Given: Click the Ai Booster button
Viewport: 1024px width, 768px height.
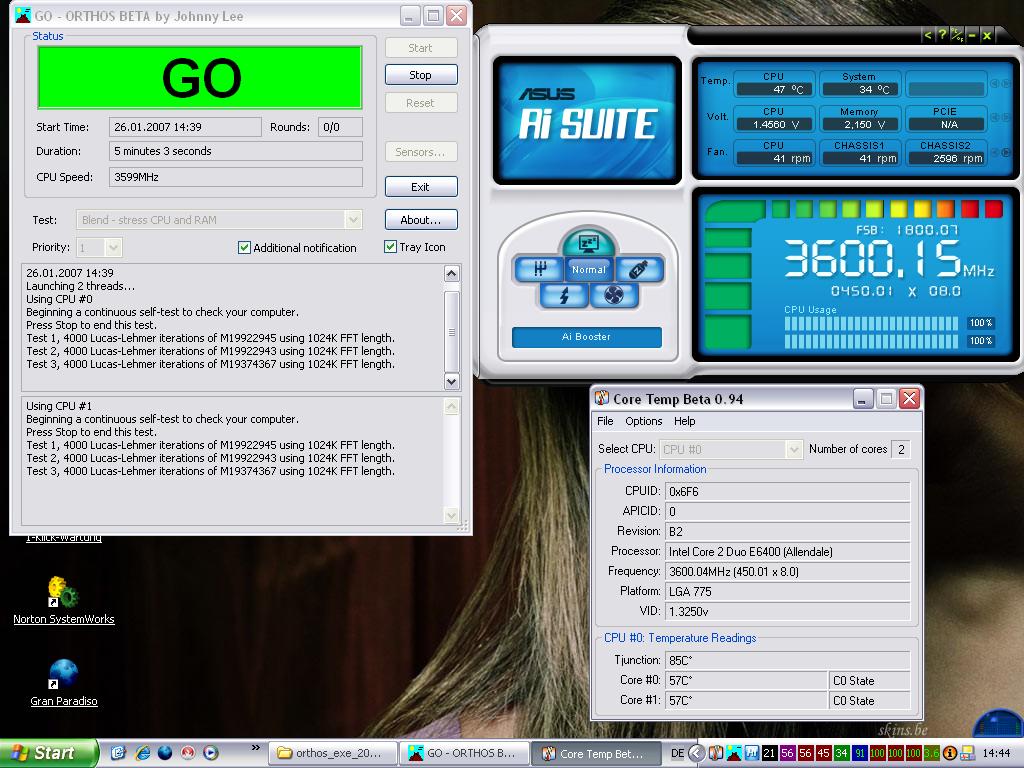Looking at the screenshot, I should click(586, 337).
